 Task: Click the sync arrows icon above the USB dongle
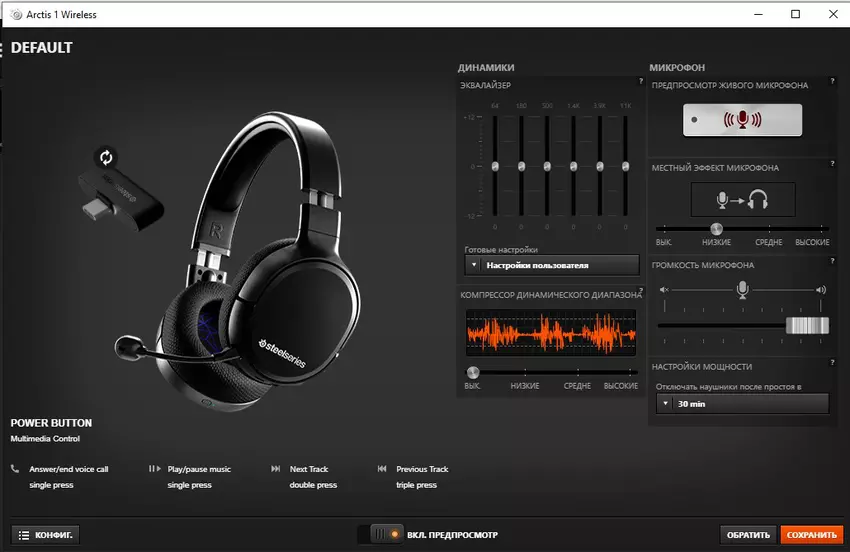pos(106,157)
